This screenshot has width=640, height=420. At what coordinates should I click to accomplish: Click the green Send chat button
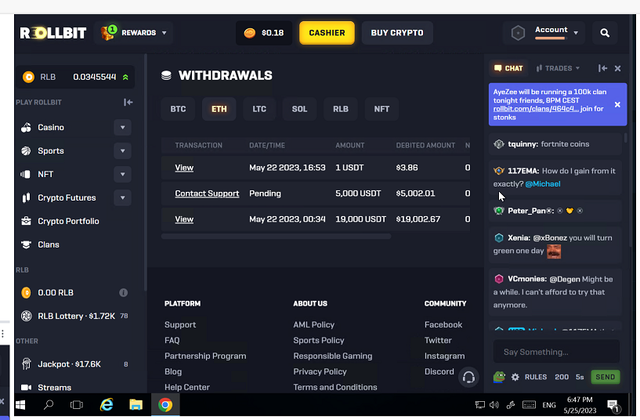605,377
